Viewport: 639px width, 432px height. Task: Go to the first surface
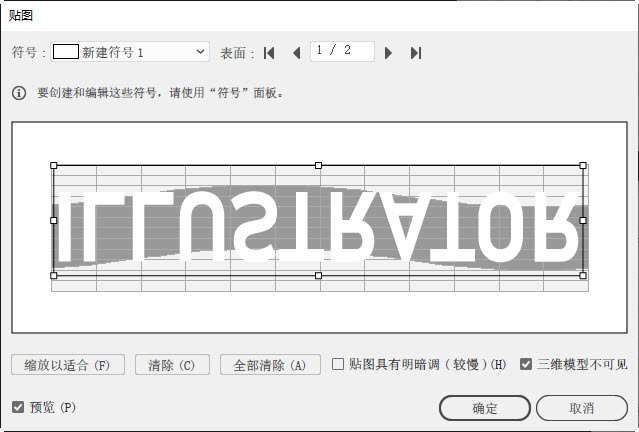pos(269,53)
